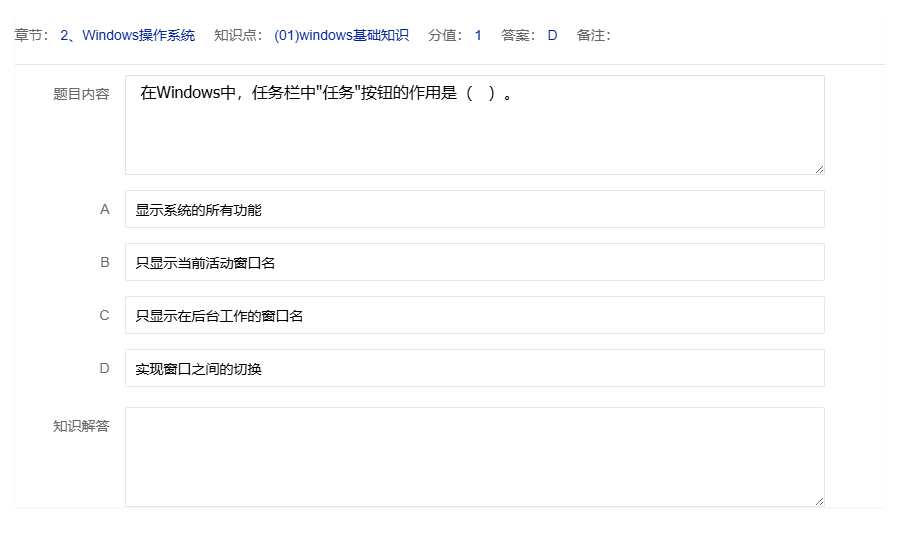898x536 pixels.
Task: Click option C field "只显示在后台工作的窗口名"
Action: click(474, 316)
